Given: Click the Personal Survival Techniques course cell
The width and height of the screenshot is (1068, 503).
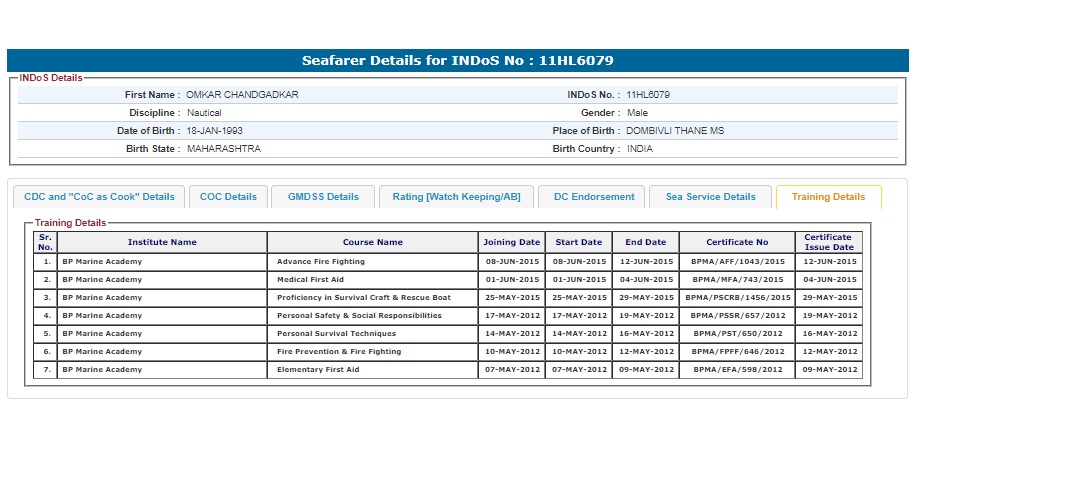Looking at the screenshot, I should coord(336,334).
